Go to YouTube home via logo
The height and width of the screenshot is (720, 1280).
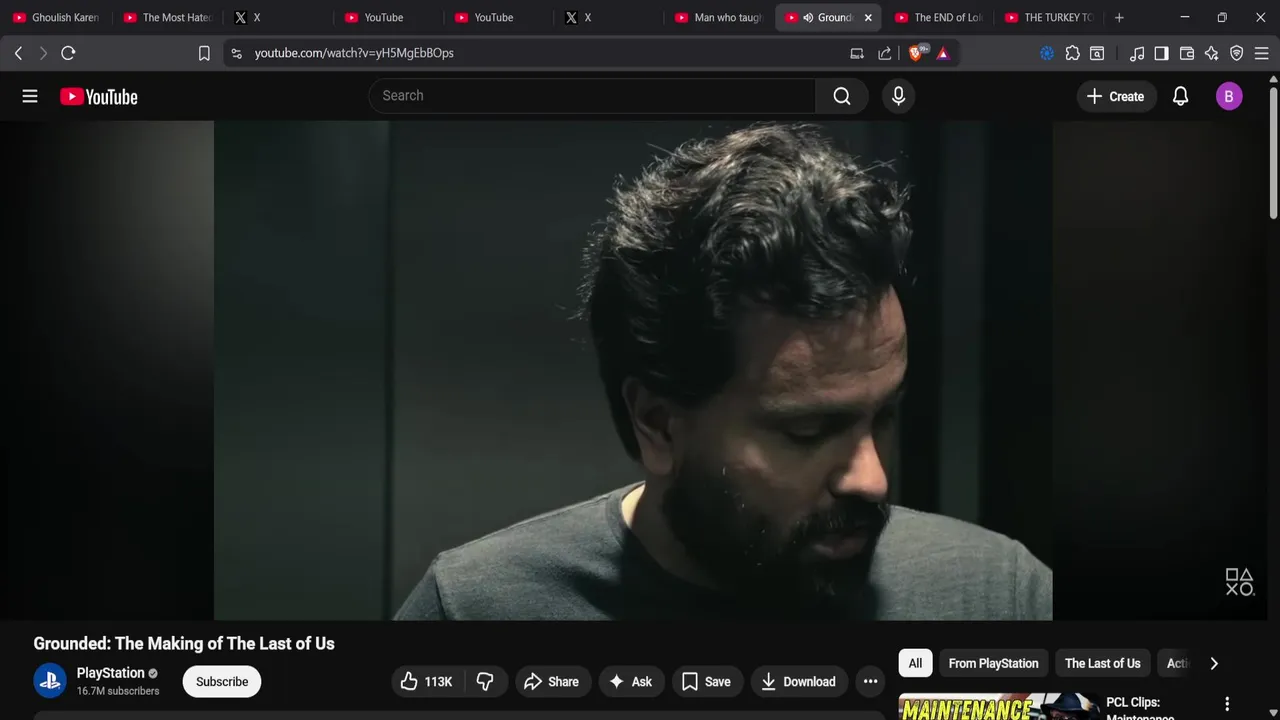(x=99, y=97)
